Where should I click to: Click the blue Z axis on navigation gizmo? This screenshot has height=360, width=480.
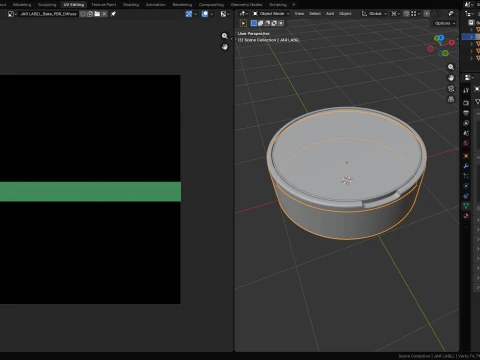pyautogui.click(x=441, y=38)
